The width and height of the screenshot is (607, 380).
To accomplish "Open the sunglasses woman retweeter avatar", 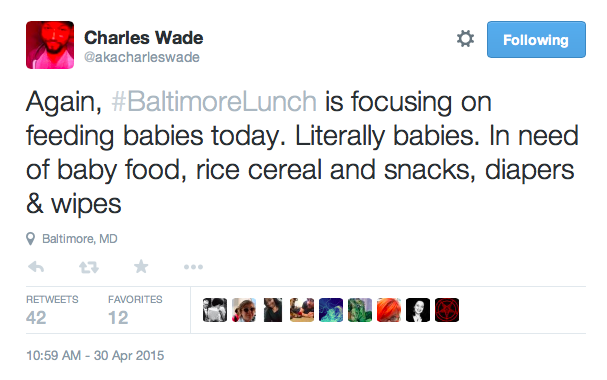I will [x=244, y=310].
